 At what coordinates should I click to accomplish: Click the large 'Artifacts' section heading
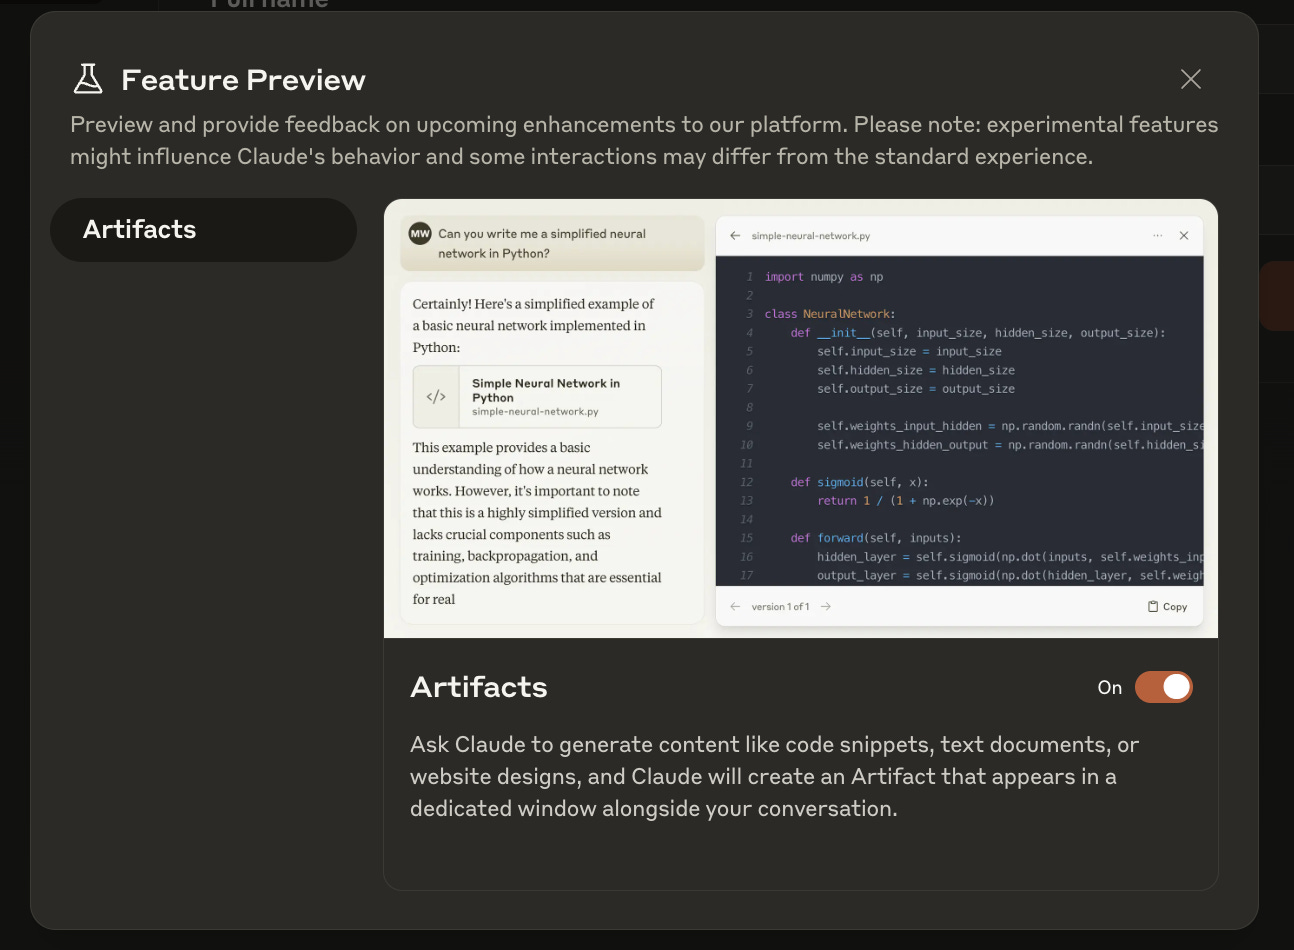(x=479, y=687)
